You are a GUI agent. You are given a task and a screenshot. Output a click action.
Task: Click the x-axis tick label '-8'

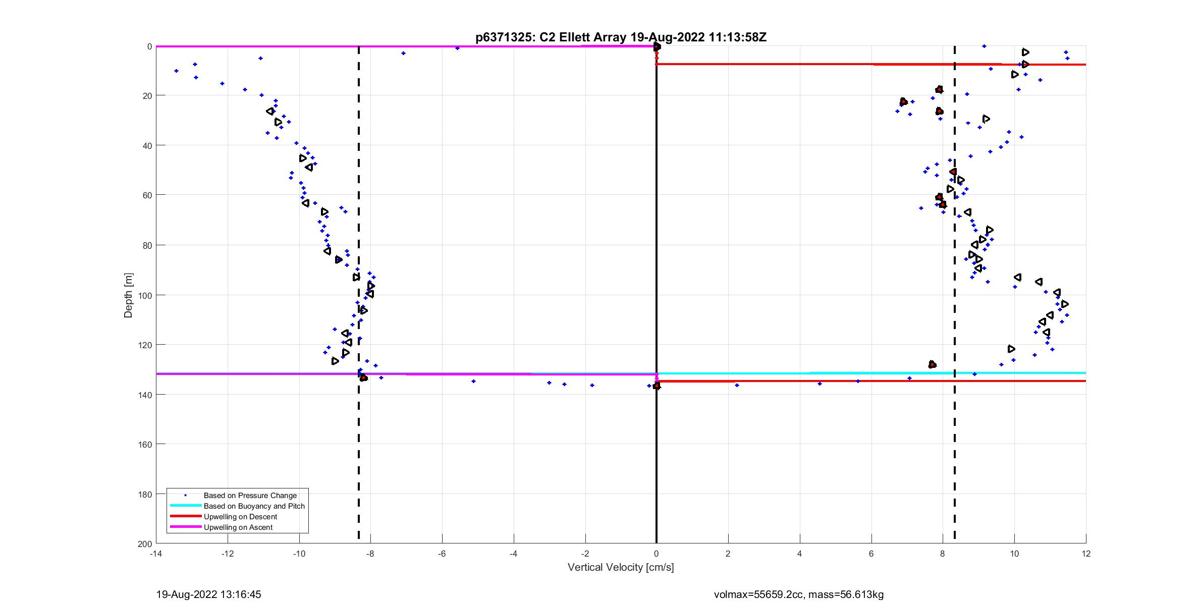[370, 552]
